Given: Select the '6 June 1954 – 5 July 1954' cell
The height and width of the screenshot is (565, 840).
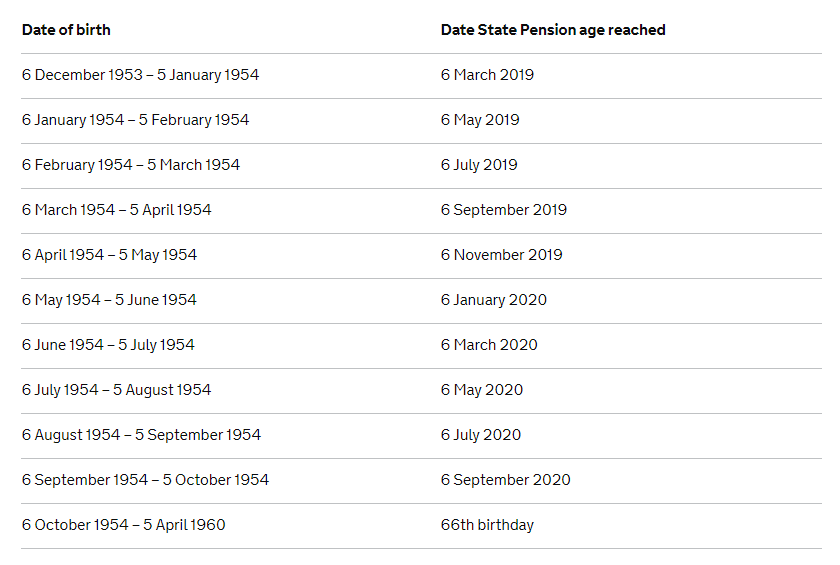Looking at the screenshot, I should coord(108,345).
